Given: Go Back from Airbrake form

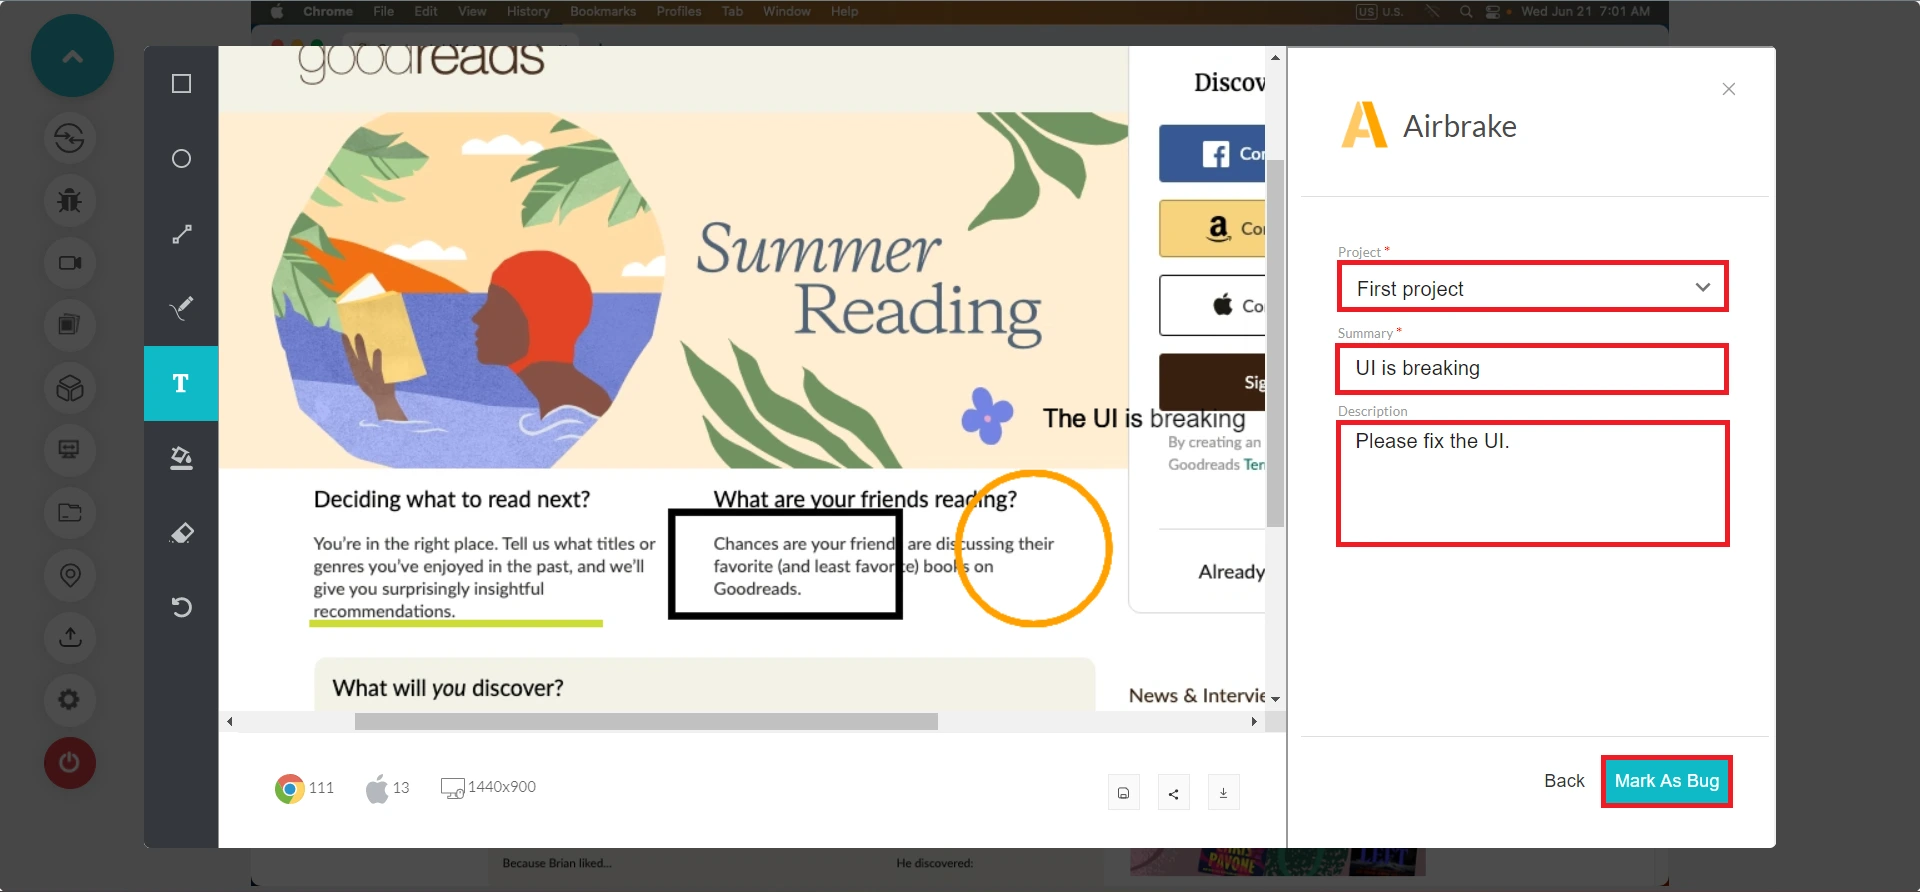Looking at the screenshot, I should click(1564, 781).
